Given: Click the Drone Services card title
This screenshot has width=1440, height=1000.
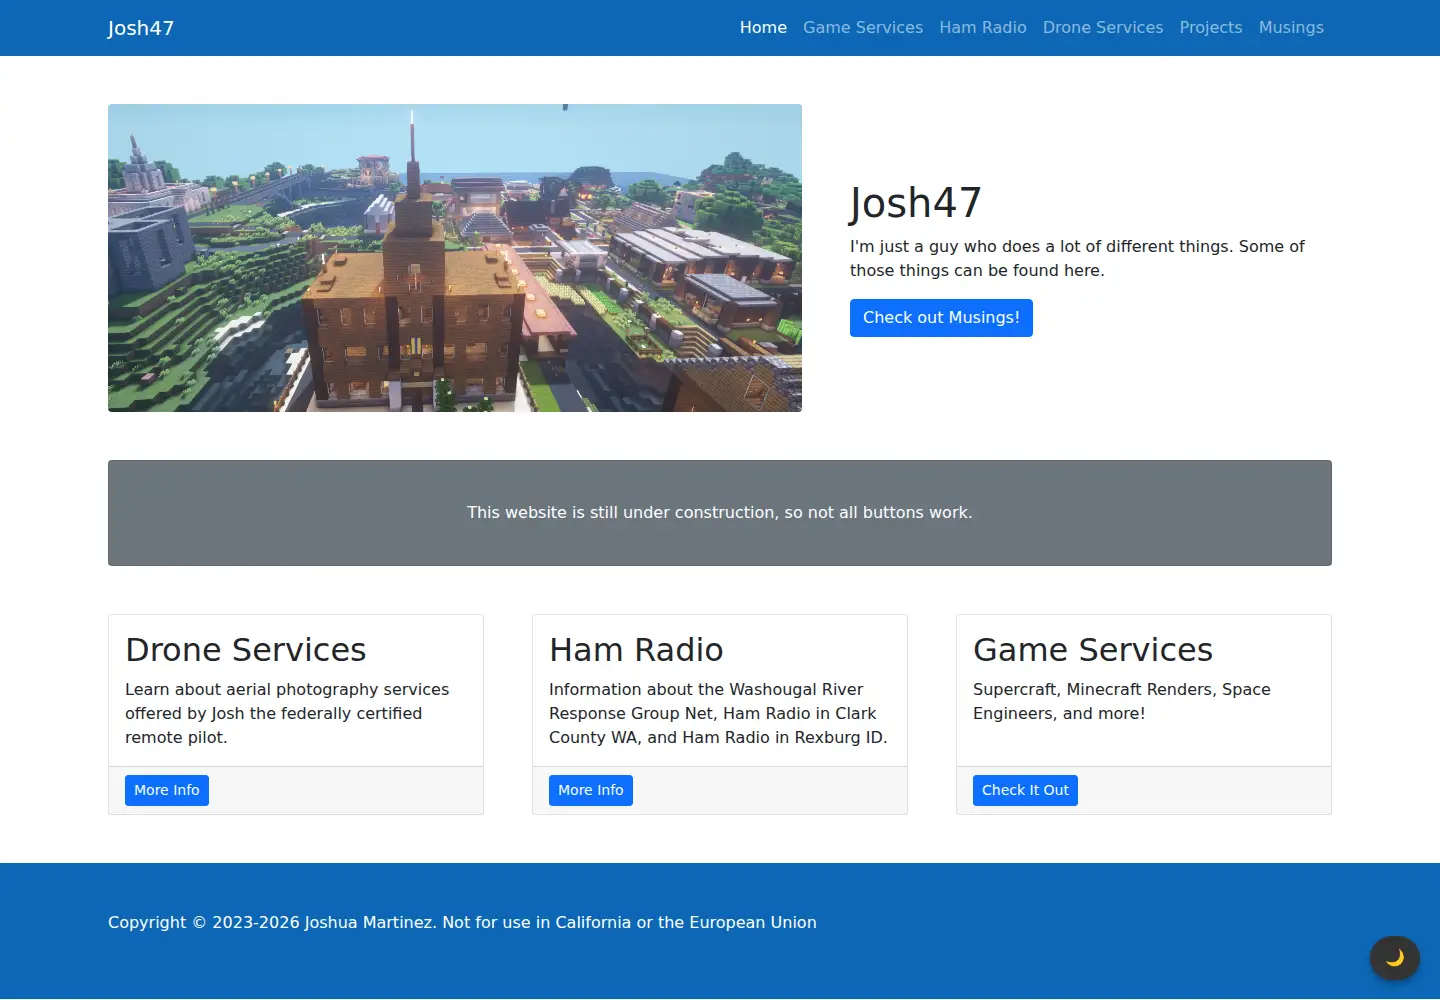Looking at the screenshot, I should (x=246, y=650).
